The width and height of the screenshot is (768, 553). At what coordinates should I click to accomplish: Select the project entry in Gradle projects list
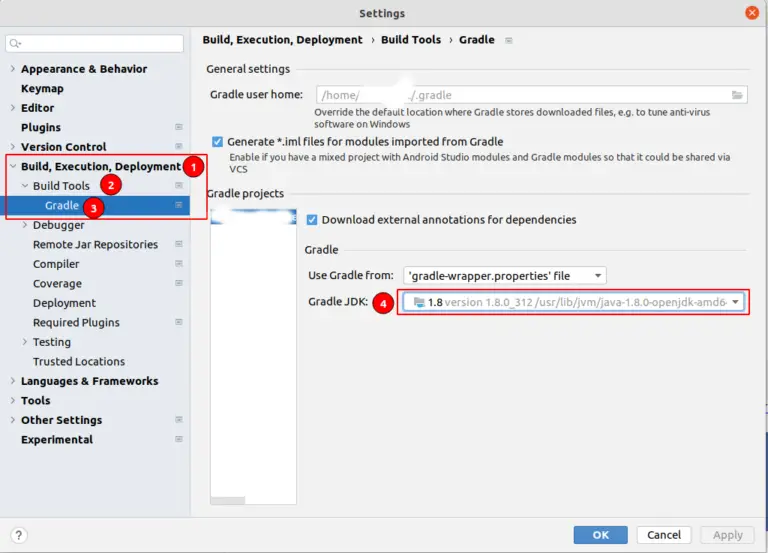[x=253, y=216]
